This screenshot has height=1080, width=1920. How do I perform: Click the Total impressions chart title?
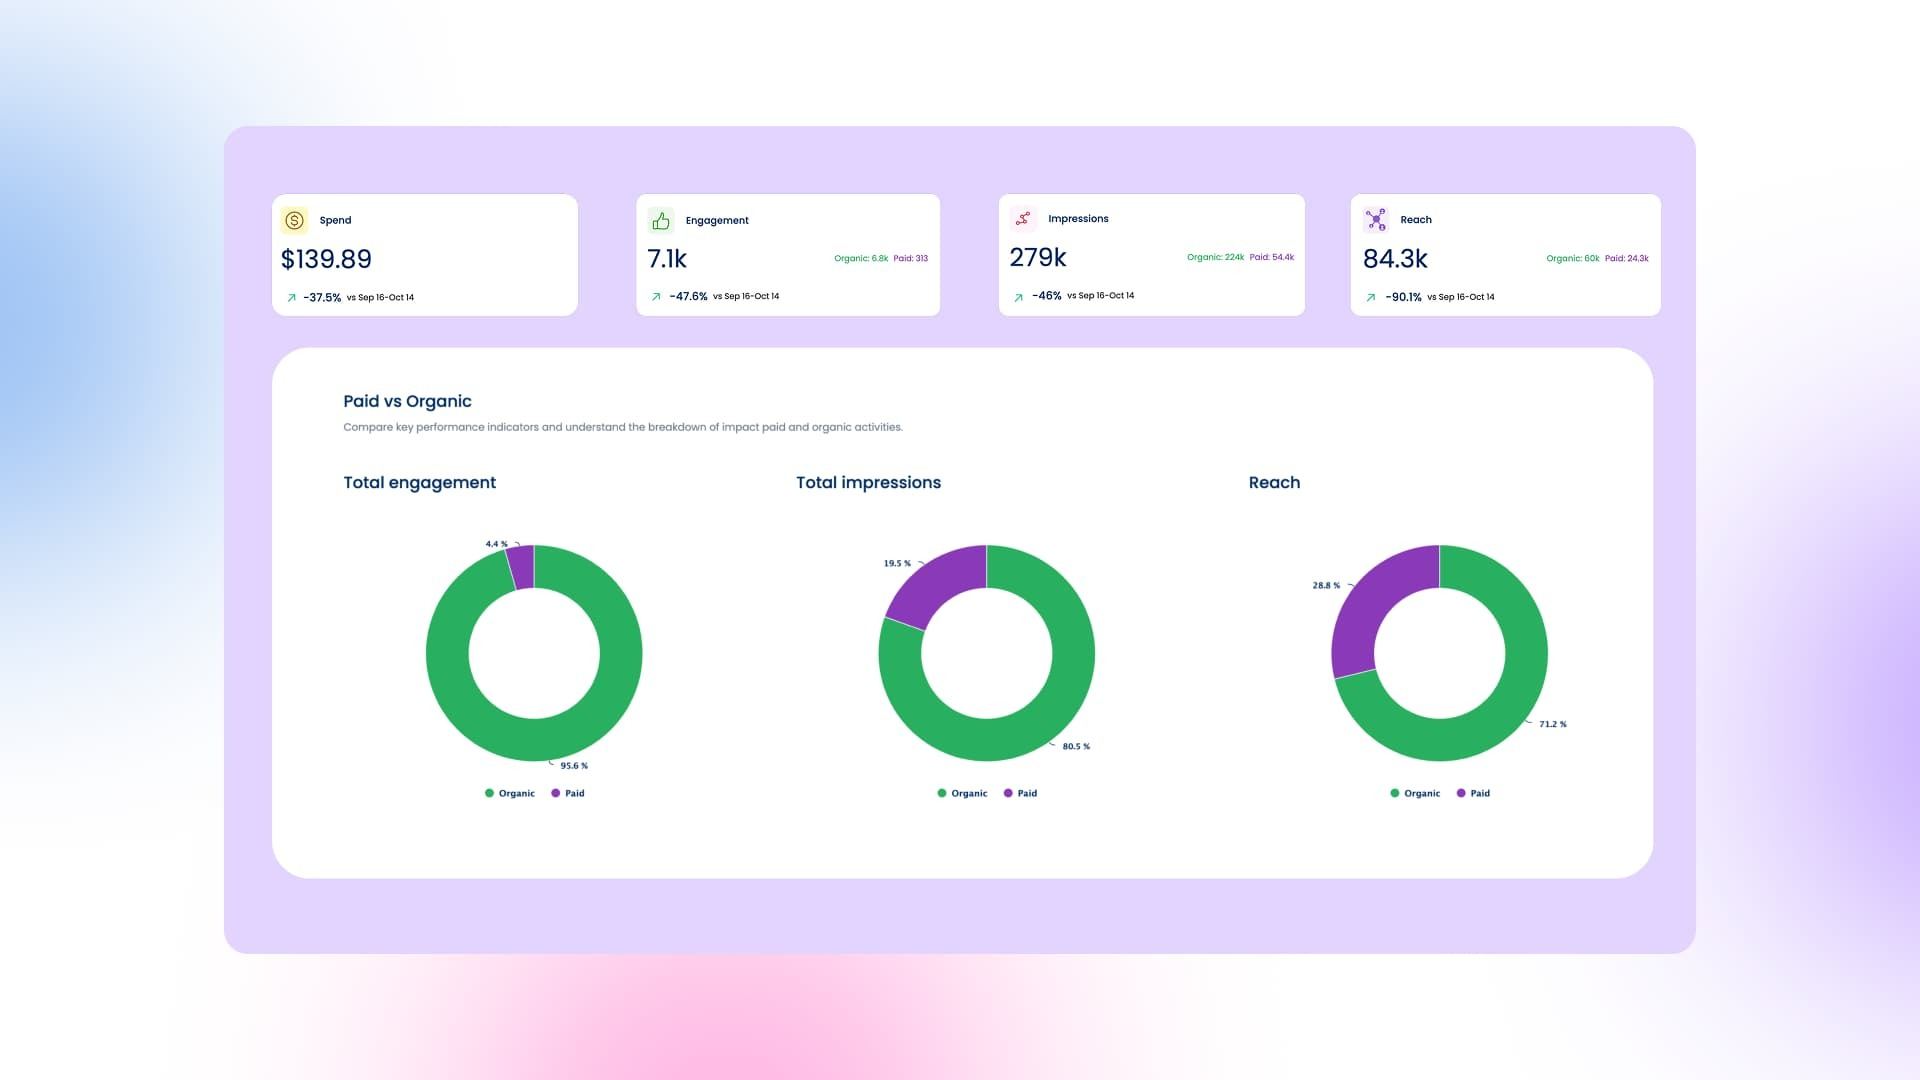tap(868, 482)
